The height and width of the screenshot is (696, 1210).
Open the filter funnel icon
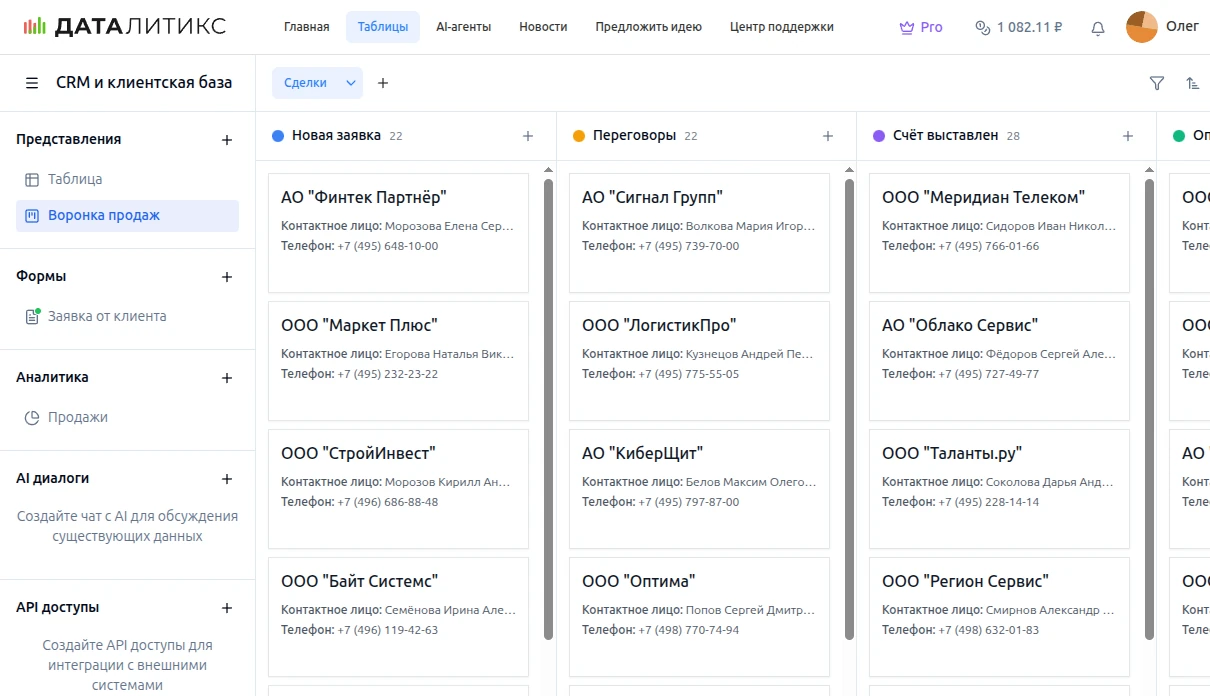1157,84
